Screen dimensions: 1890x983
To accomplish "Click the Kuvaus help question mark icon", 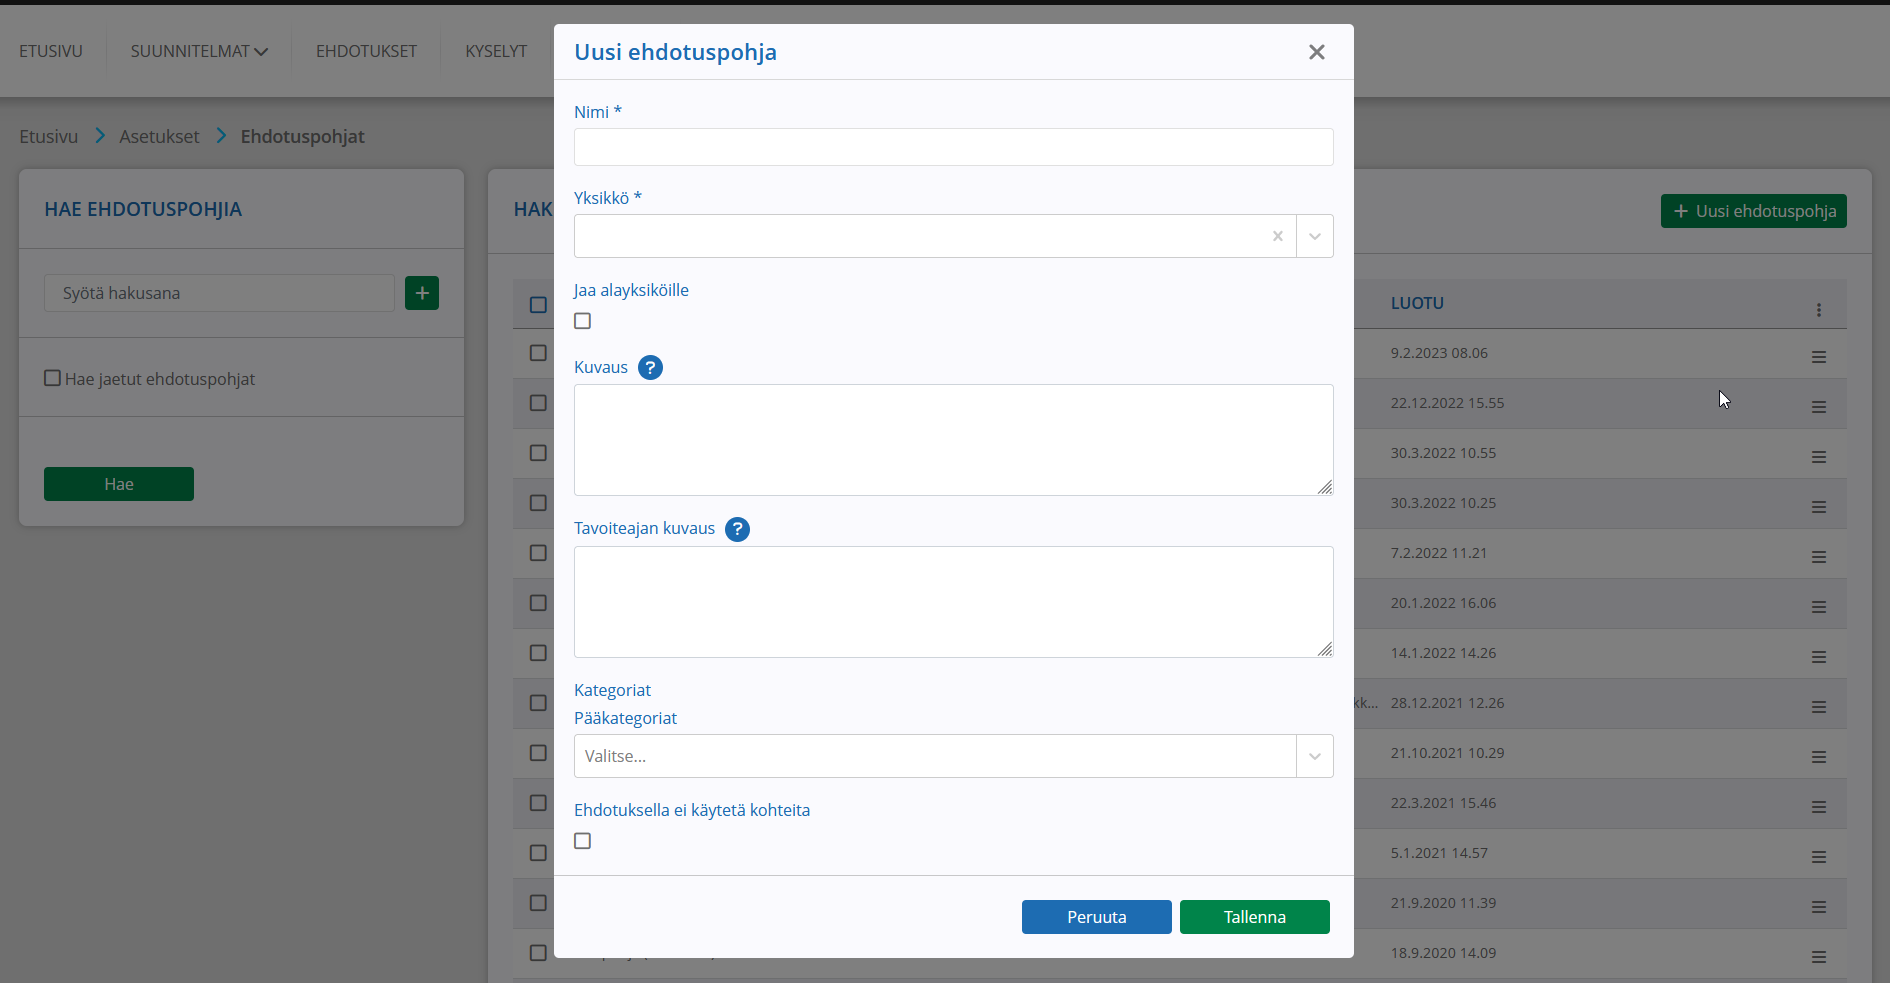I will tap(650, 368).
